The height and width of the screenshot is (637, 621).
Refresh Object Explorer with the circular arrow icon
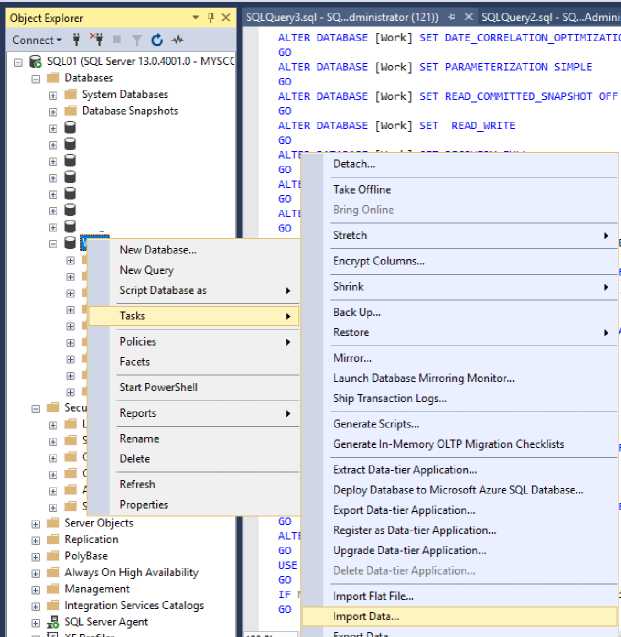tap(157, 40)
